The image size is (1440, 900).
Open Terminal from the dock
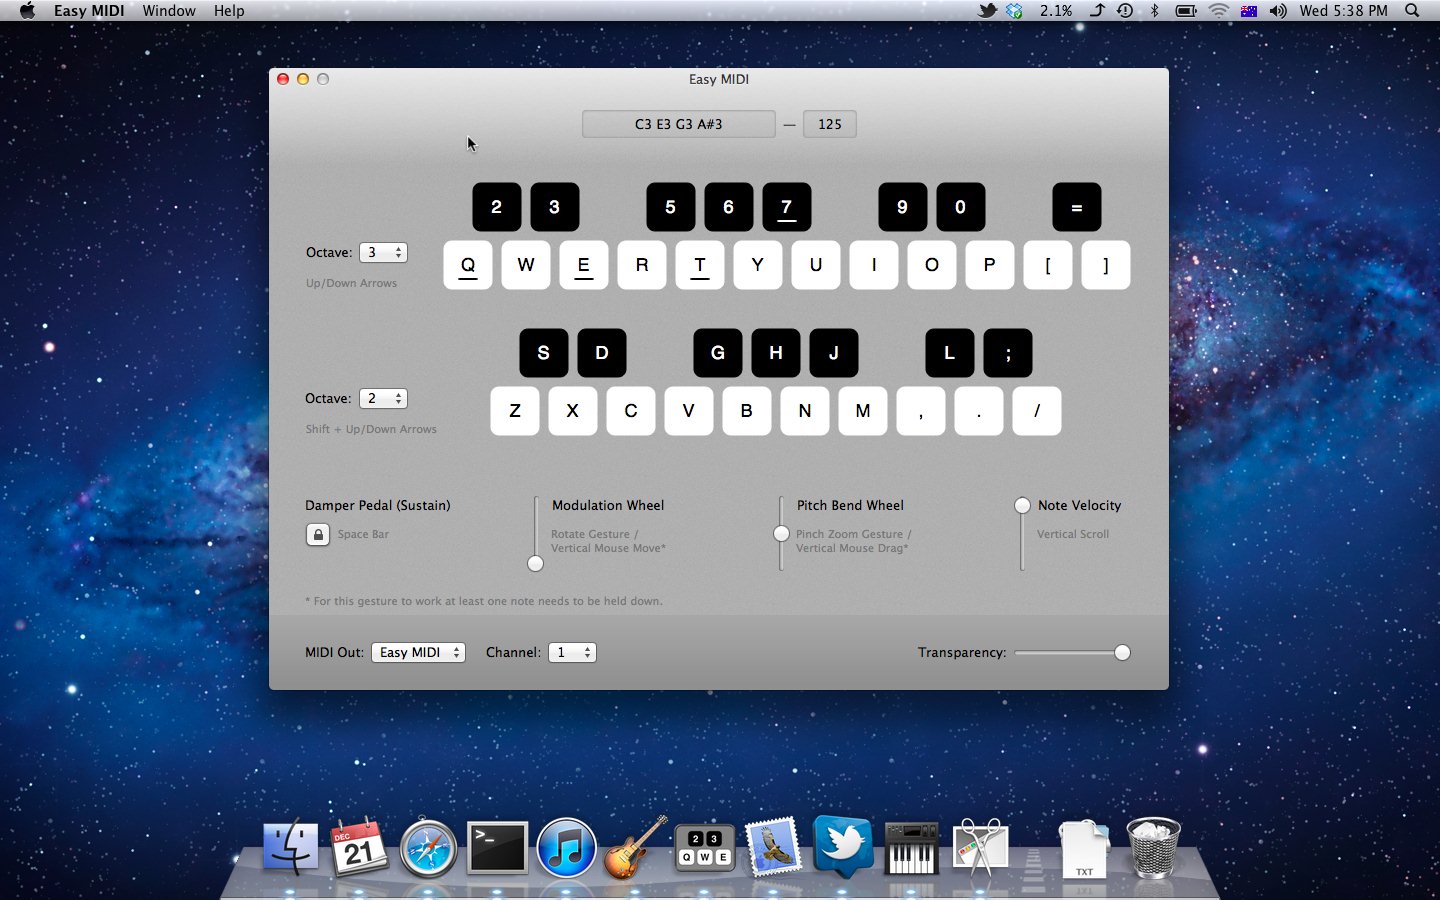pyautogui.click(x=497, y=848)
